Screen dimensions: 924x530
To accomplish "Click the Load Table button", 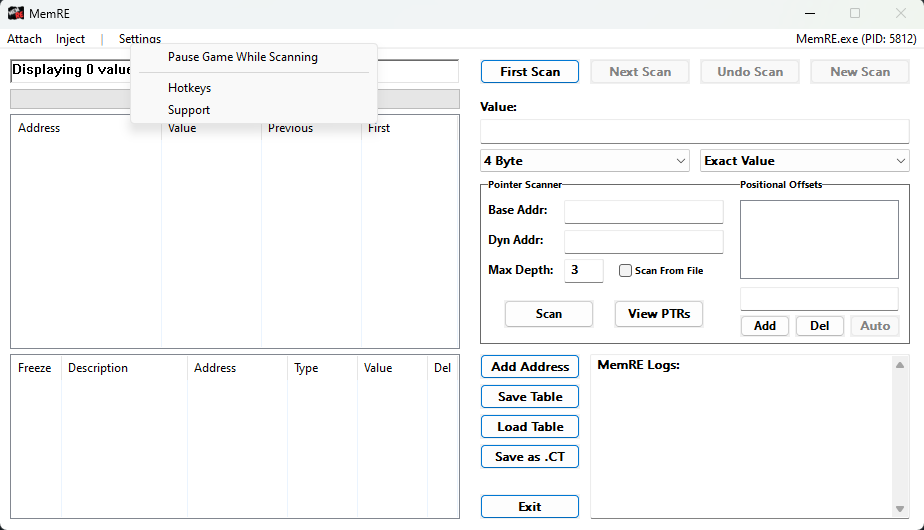I will [x=530, y=427].
